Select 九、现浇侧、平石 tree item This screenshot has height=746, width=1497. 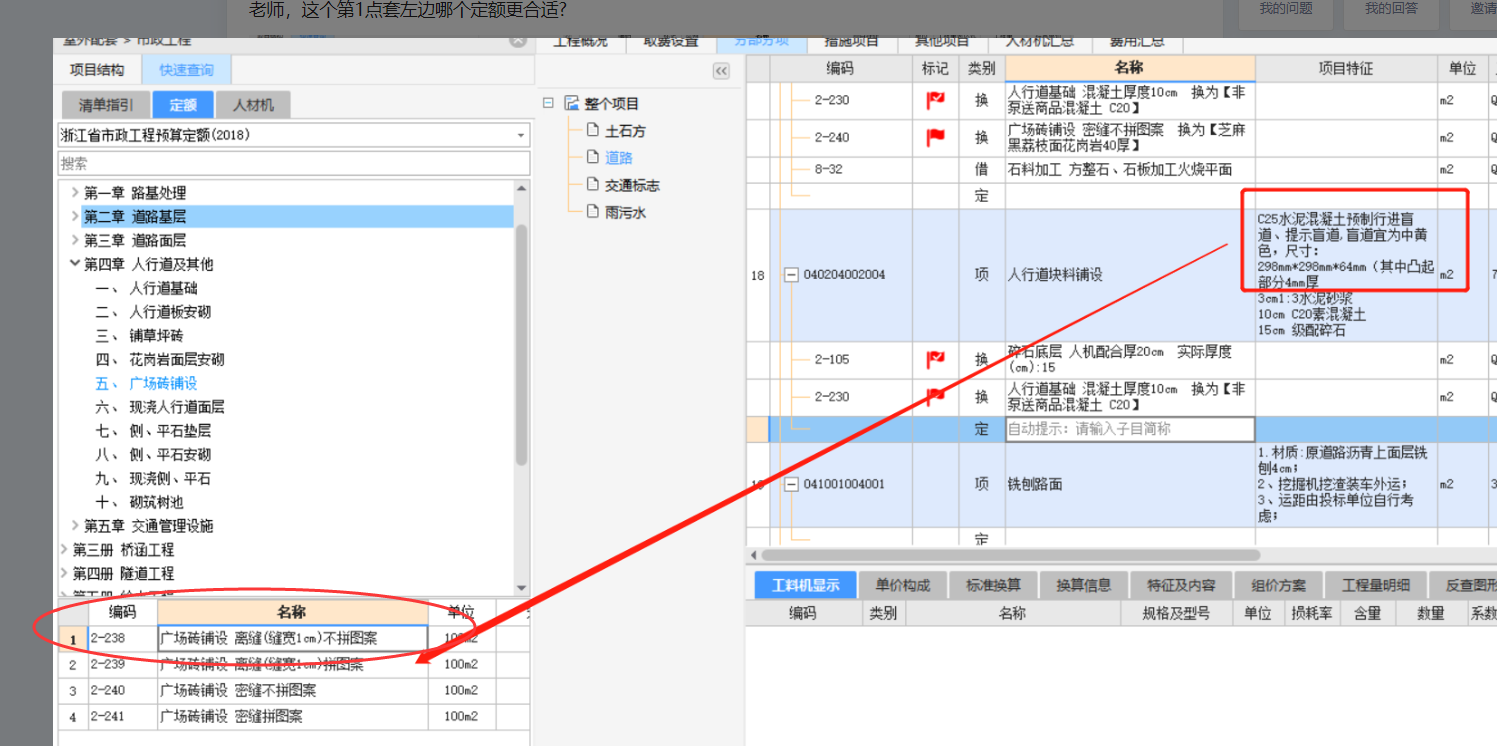(153, 478)
